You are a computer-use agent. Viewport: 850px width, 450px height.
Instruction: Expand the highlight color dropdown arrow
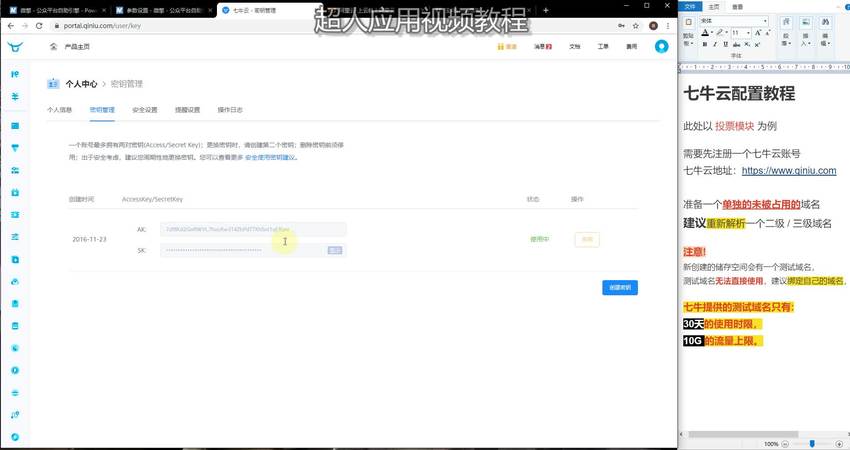point(727,32)
